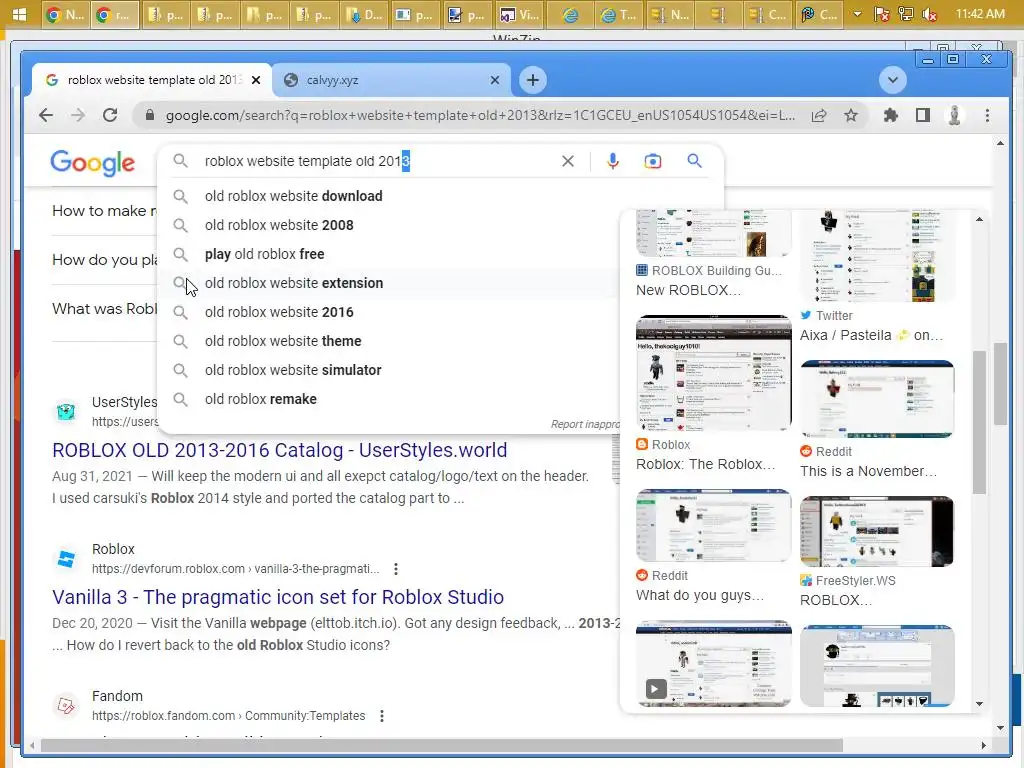Screen dimensions: 1024x768
Task: Go back using the browser back arrow
Action: [x=46, y=116]
